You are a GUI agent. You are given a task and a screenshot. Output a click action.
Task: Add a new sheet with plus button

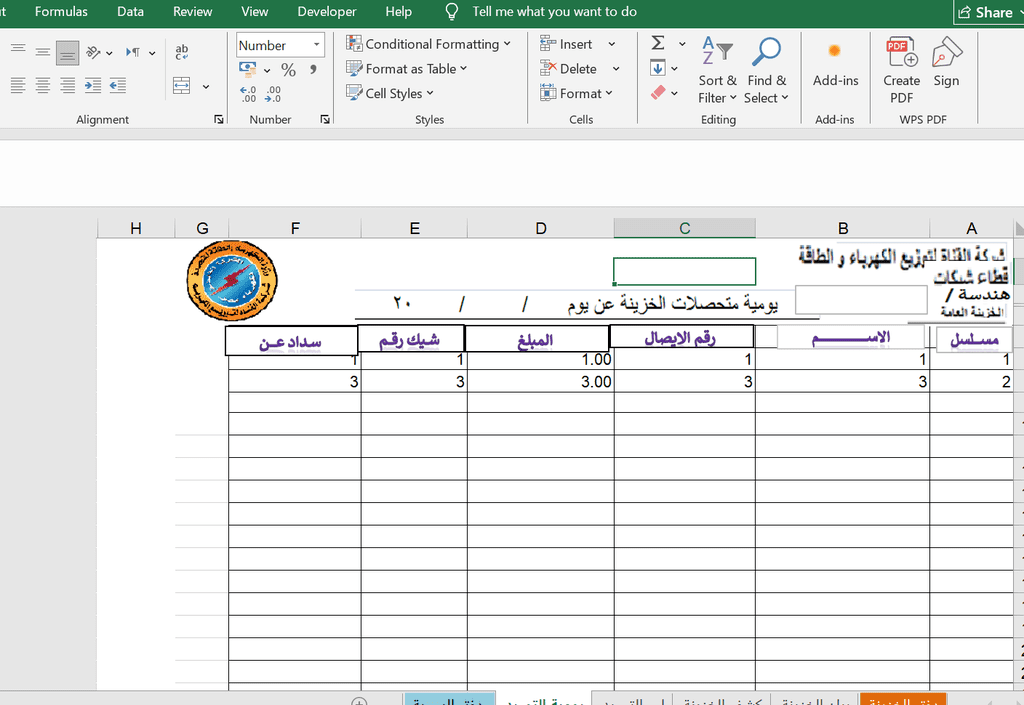click(360, 701)
